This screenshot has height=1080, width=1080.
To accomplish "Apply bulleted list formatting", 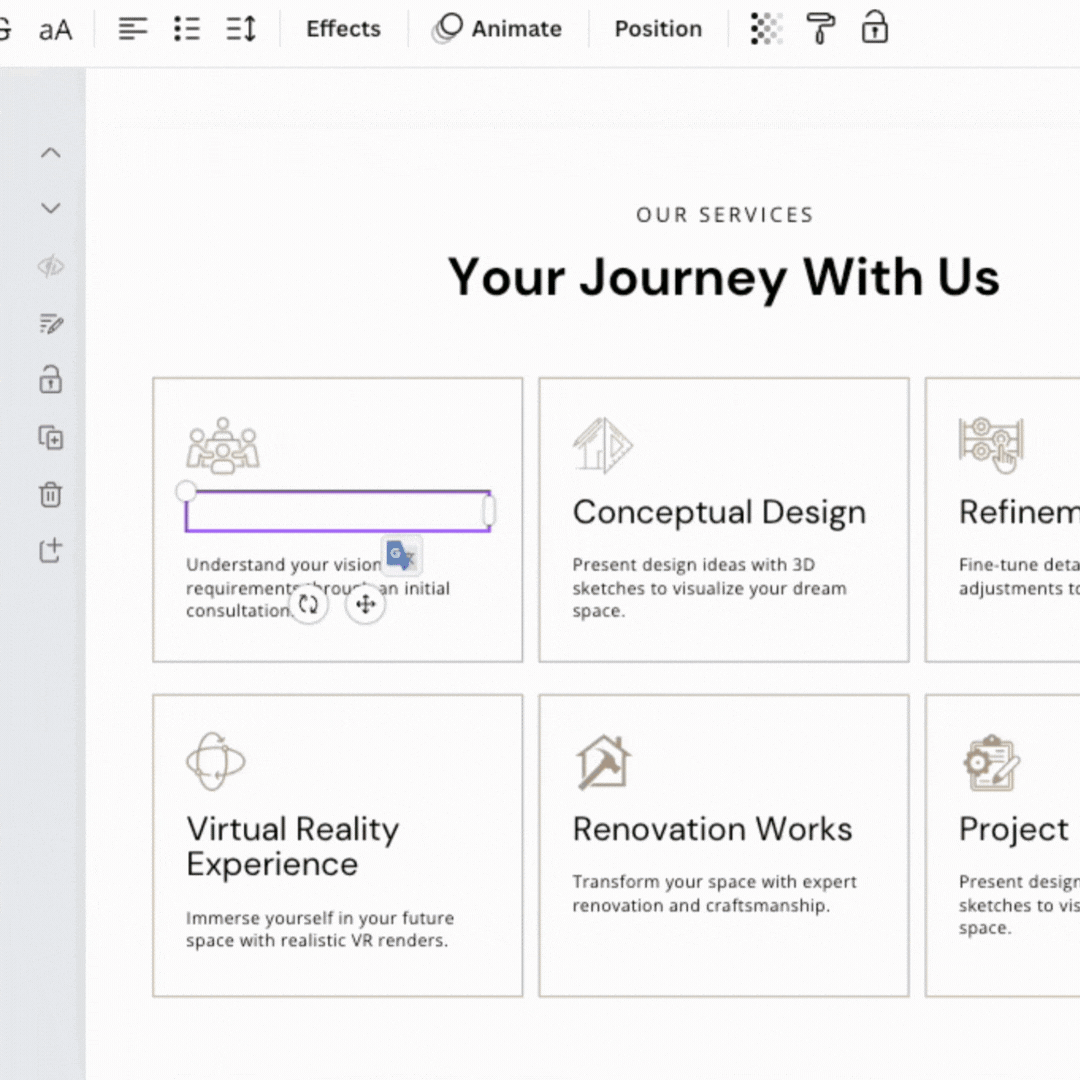I will [187, 29].
